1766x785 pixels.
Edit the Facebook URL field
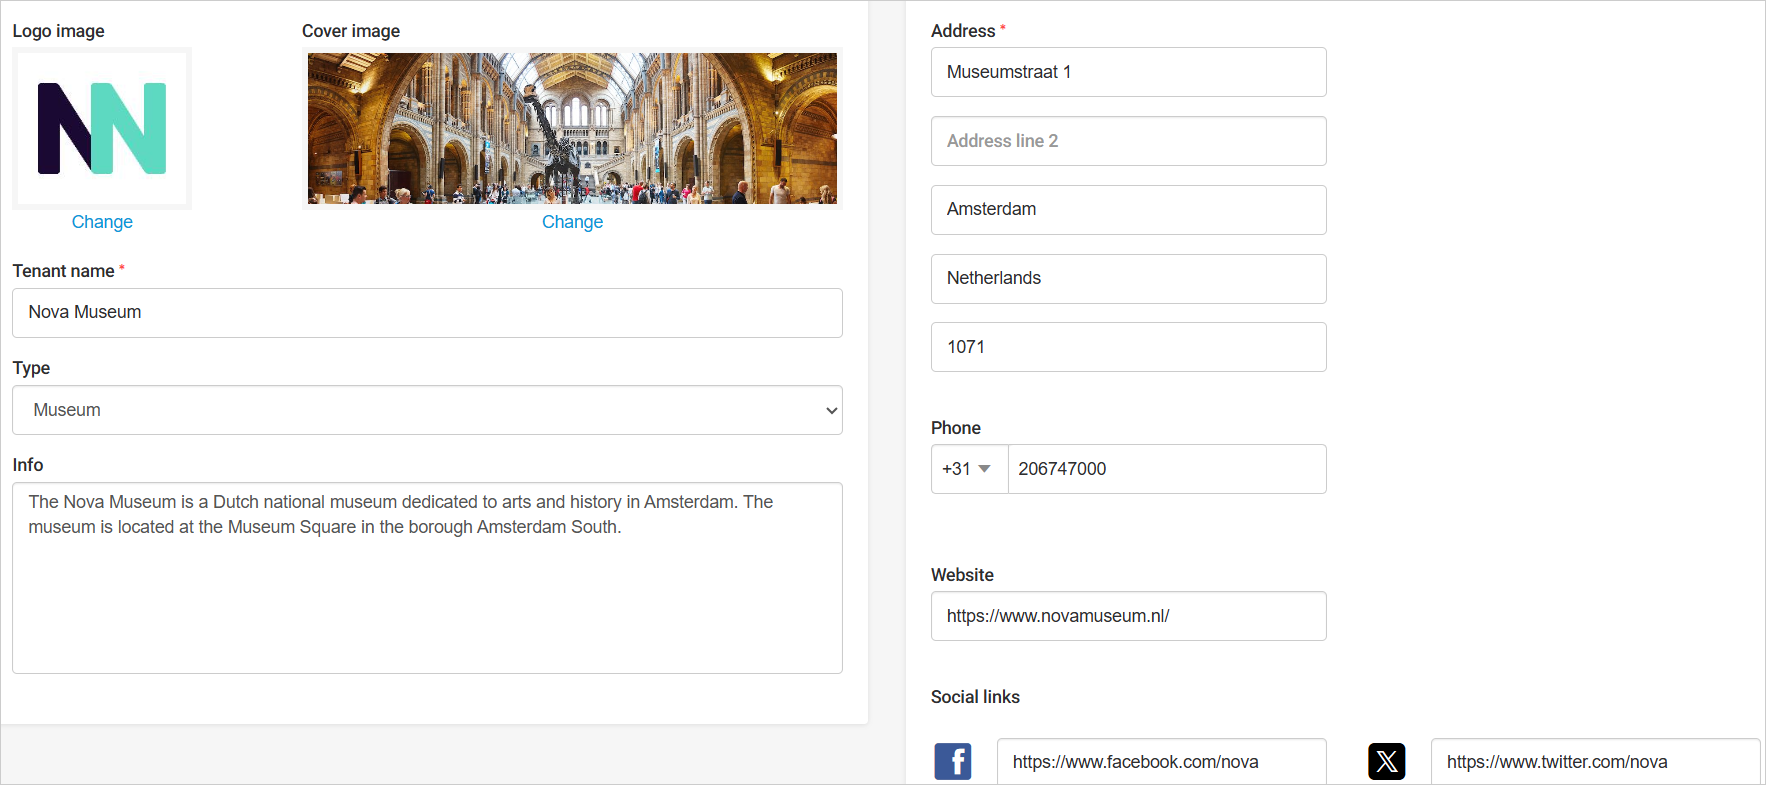(1161, 762)
